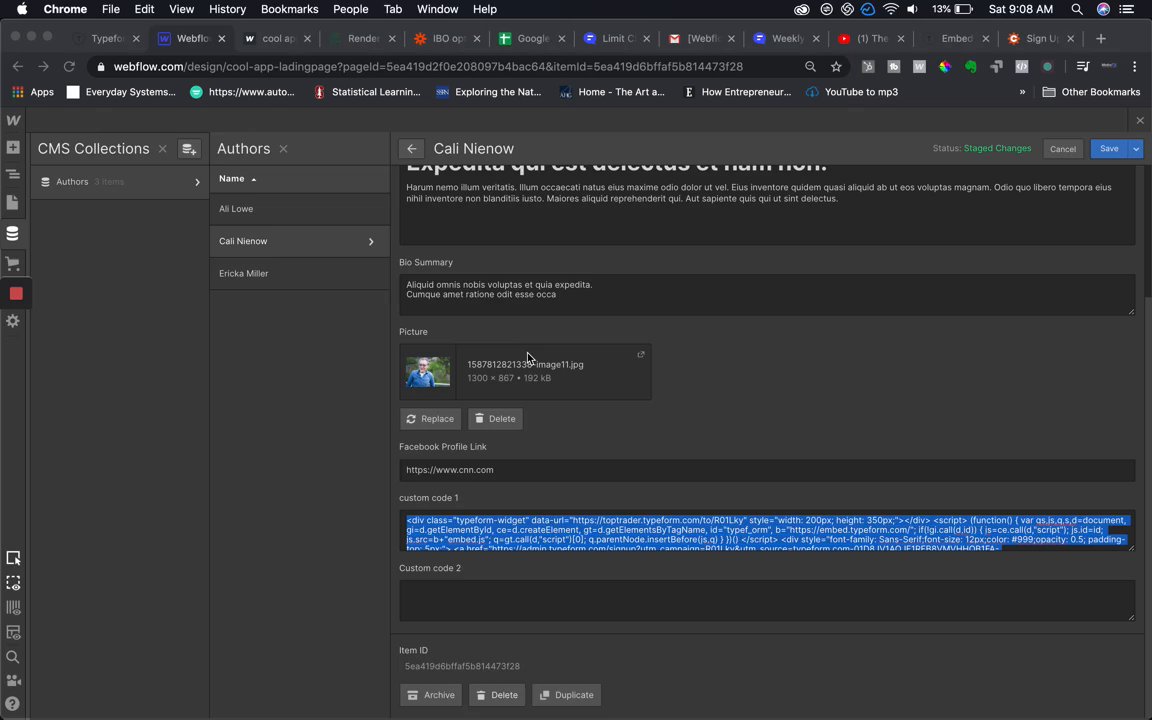Viewport: 1152px width, 720px height.
Task: Open a new Chrome tab
Action: 1101,38
